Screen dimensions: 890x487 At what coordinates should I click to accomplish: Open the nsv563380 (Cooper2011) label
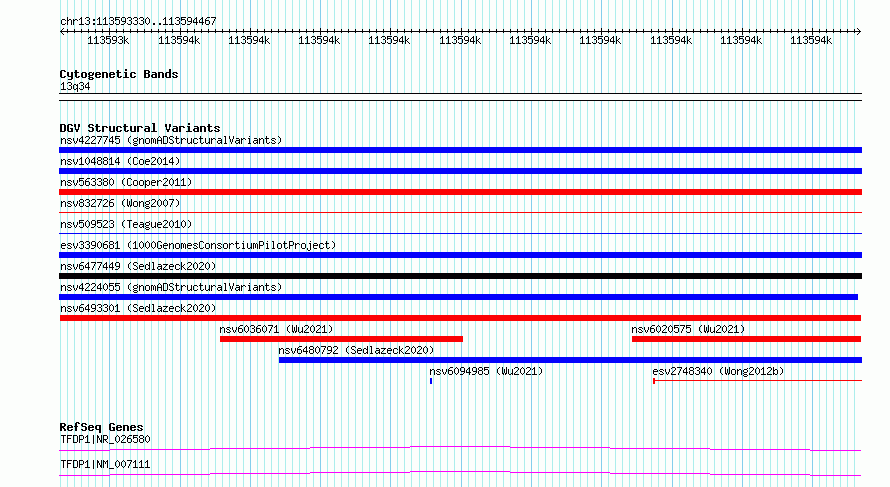[x=126, y=182]
